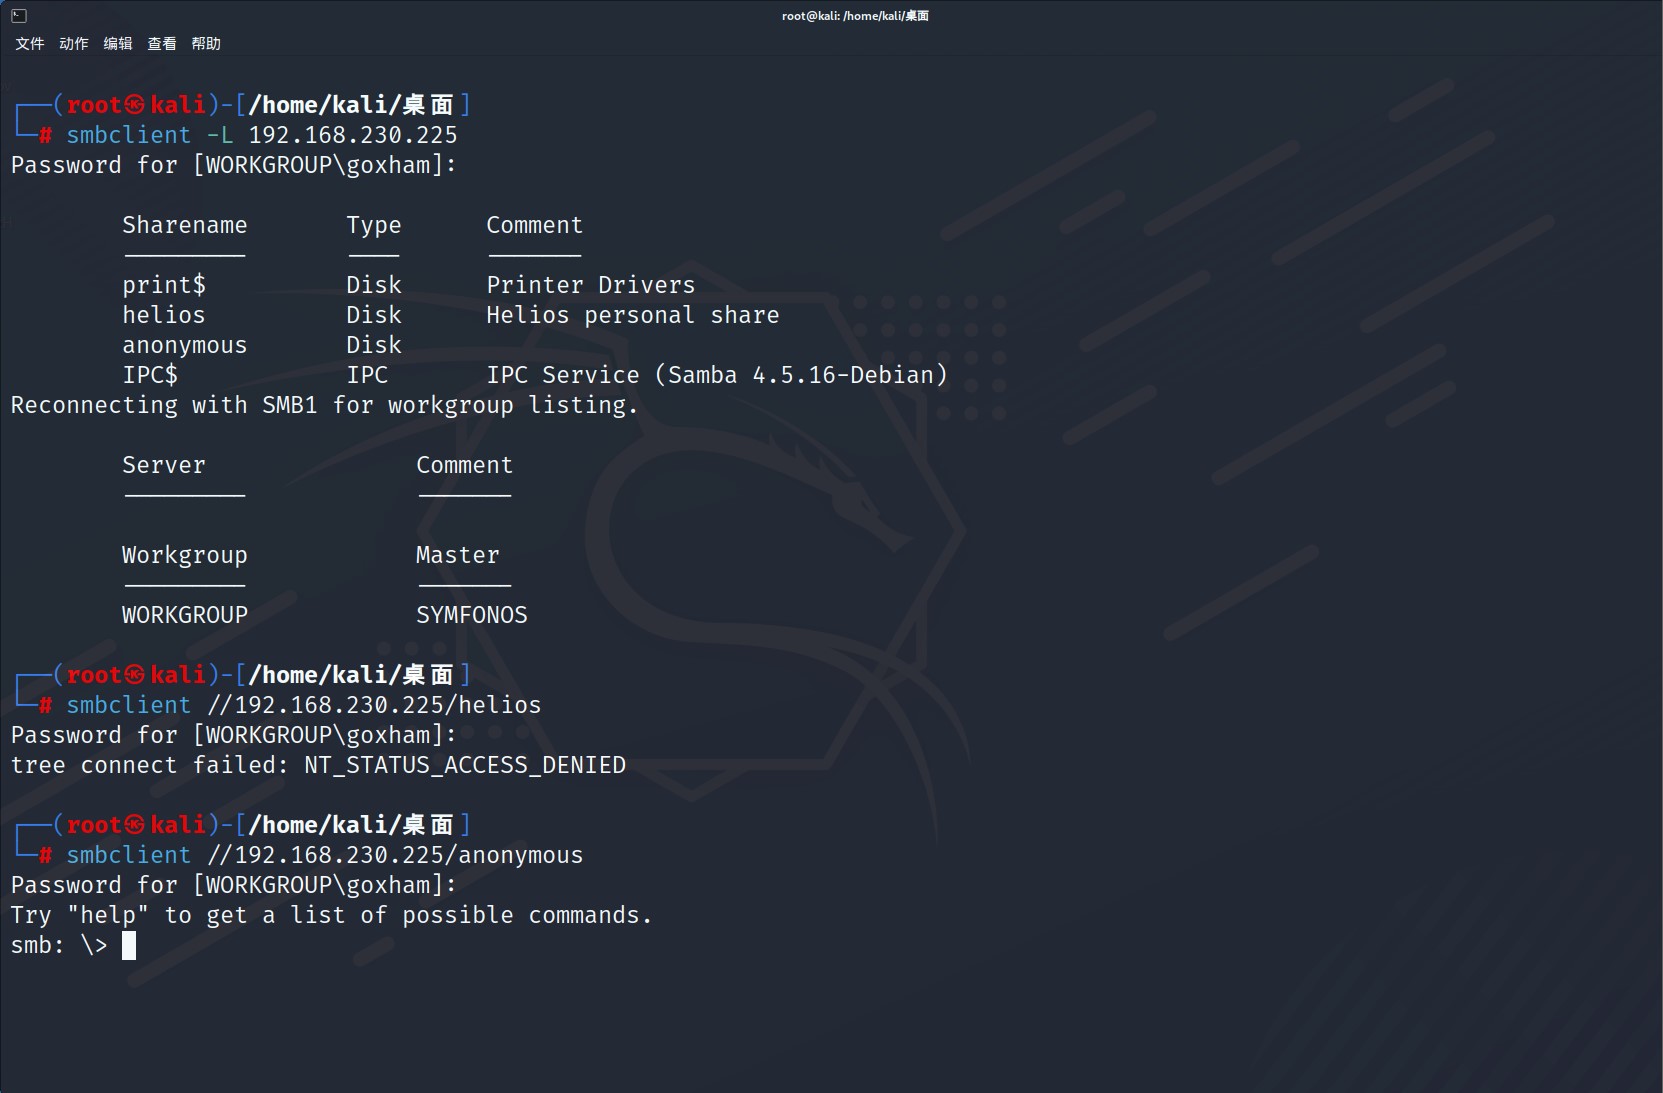Click the 'Comment' header in the share table
1663x1093 pixels.
535,225
